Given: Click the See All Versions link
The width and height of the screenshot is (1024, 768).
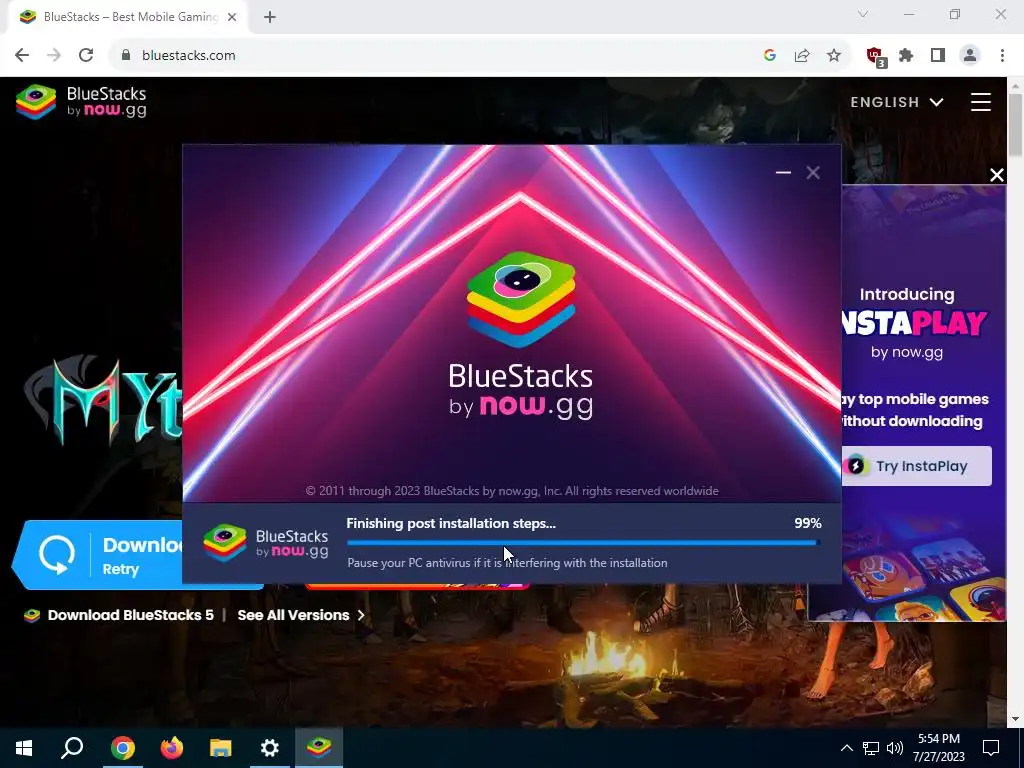Looking at the screenshot, I should pyautogui.click(x=301, y=615).
